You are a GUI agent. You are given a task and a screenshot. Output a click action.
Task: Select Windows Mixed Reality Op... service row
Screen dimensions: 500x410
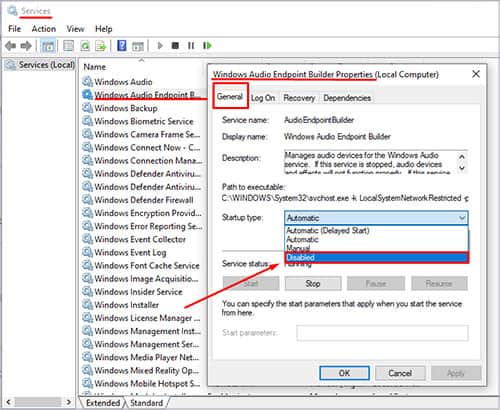point(142,370)
